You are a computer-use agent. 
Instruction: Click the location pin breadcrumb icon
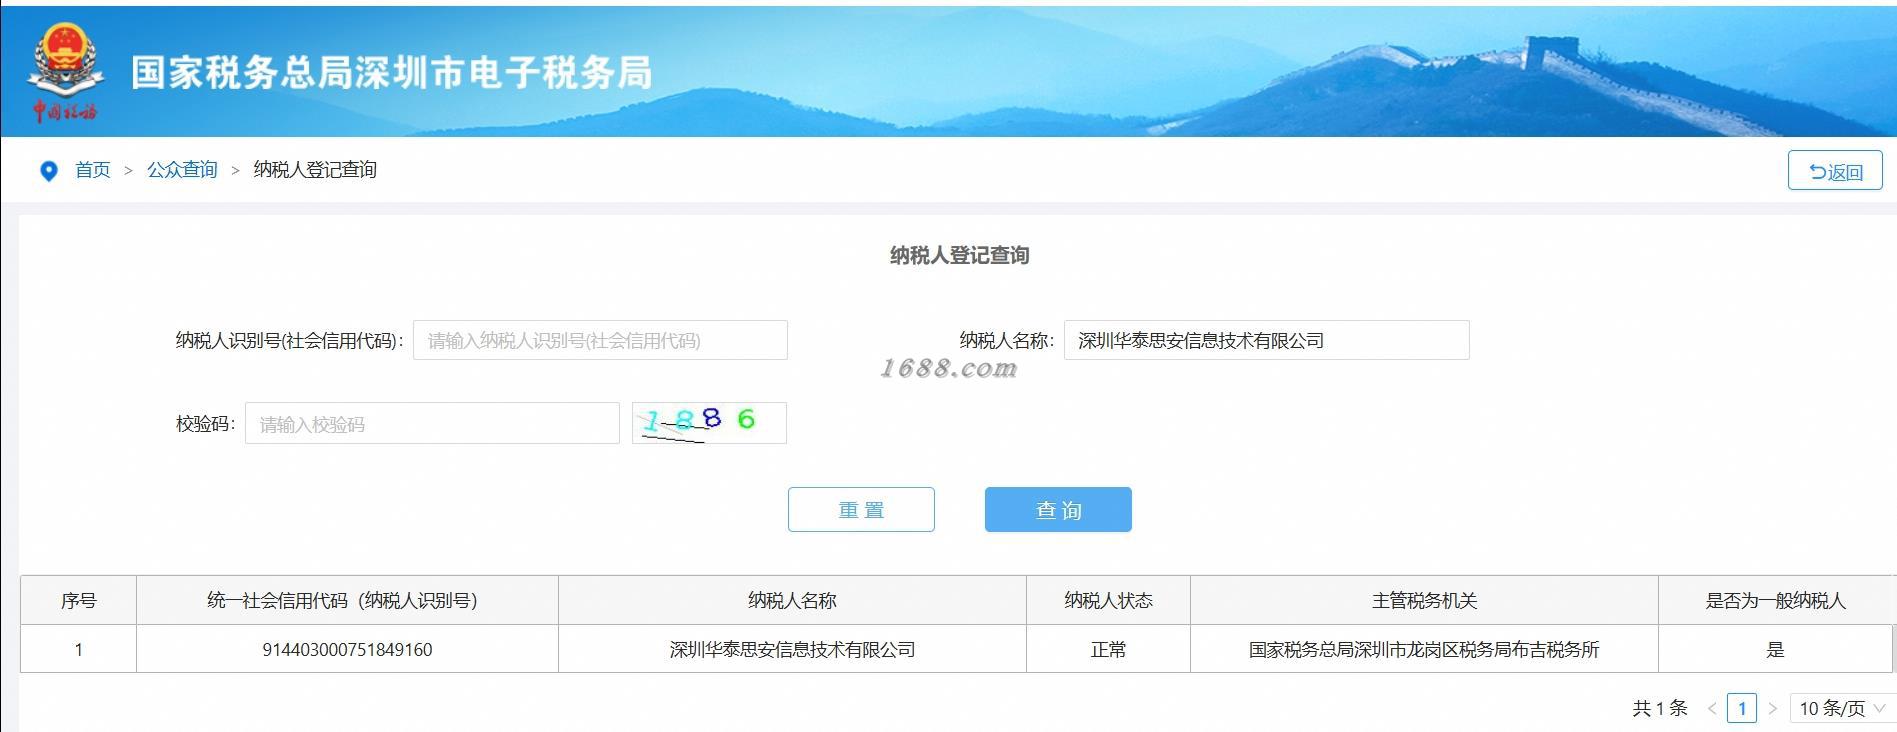(x=48, y=171)
